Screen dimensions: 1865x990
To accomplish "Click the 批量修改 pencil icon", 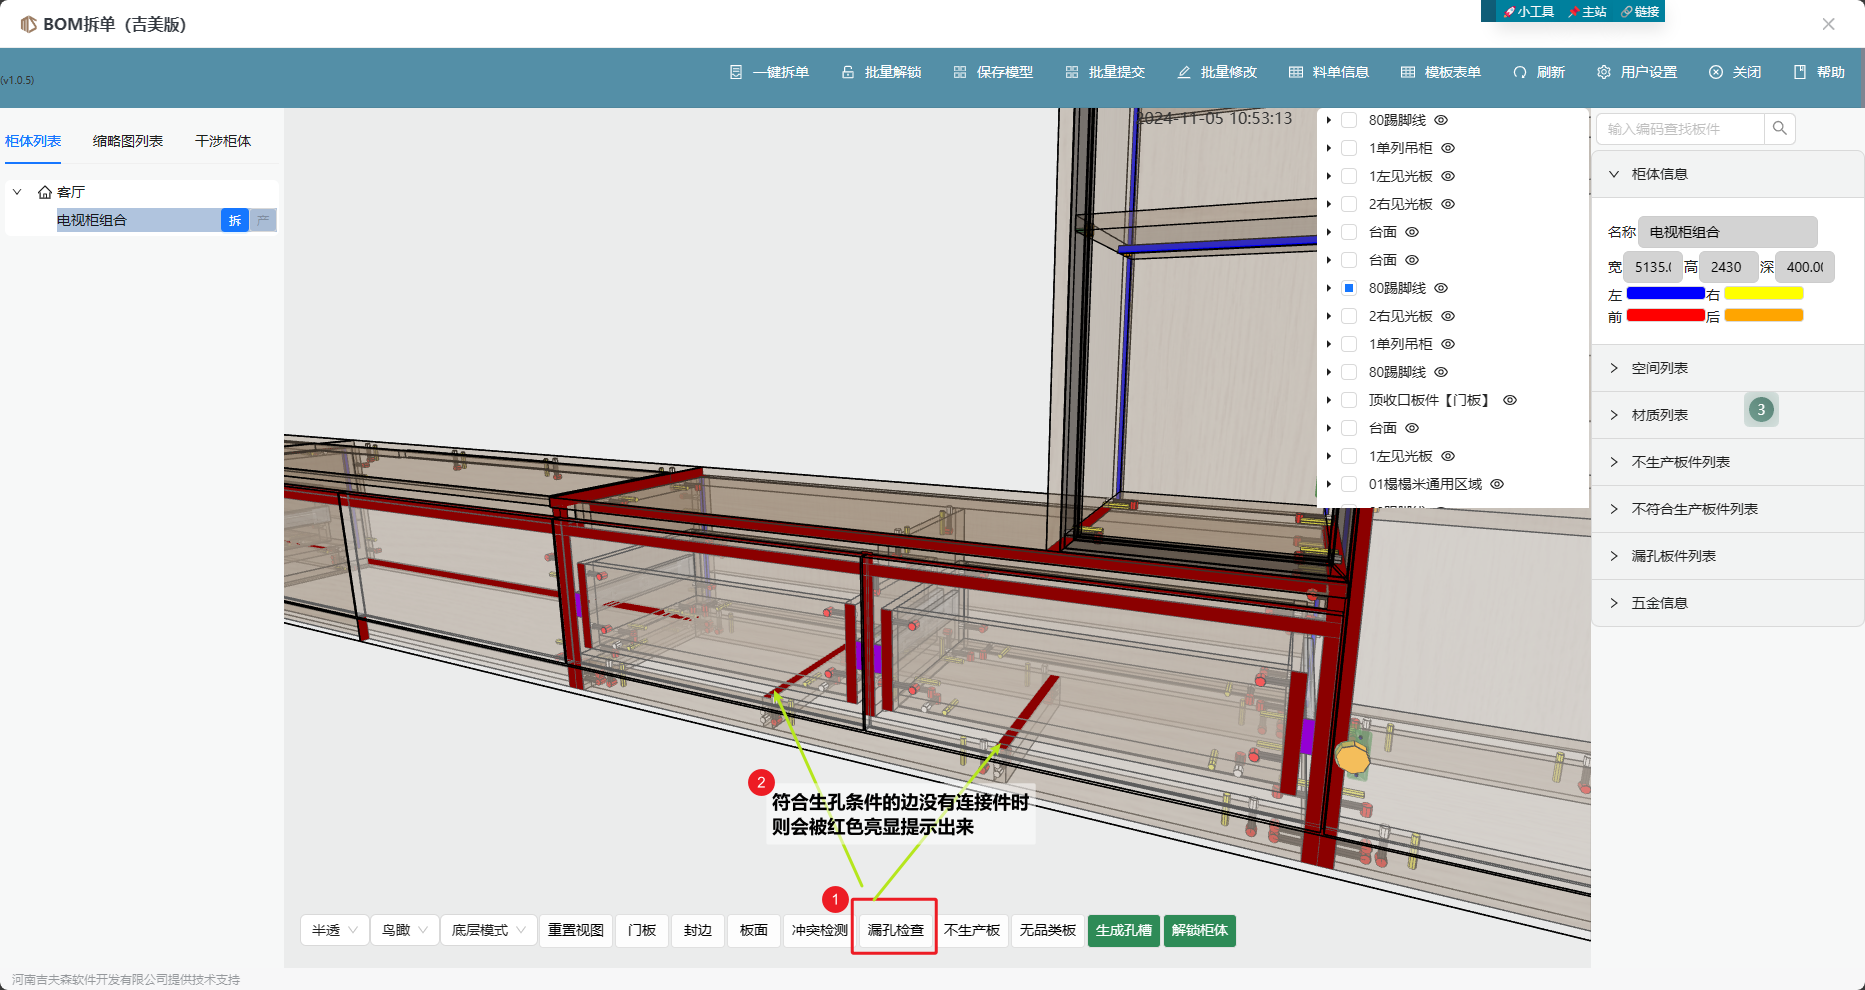I will tap(1184, 72).
